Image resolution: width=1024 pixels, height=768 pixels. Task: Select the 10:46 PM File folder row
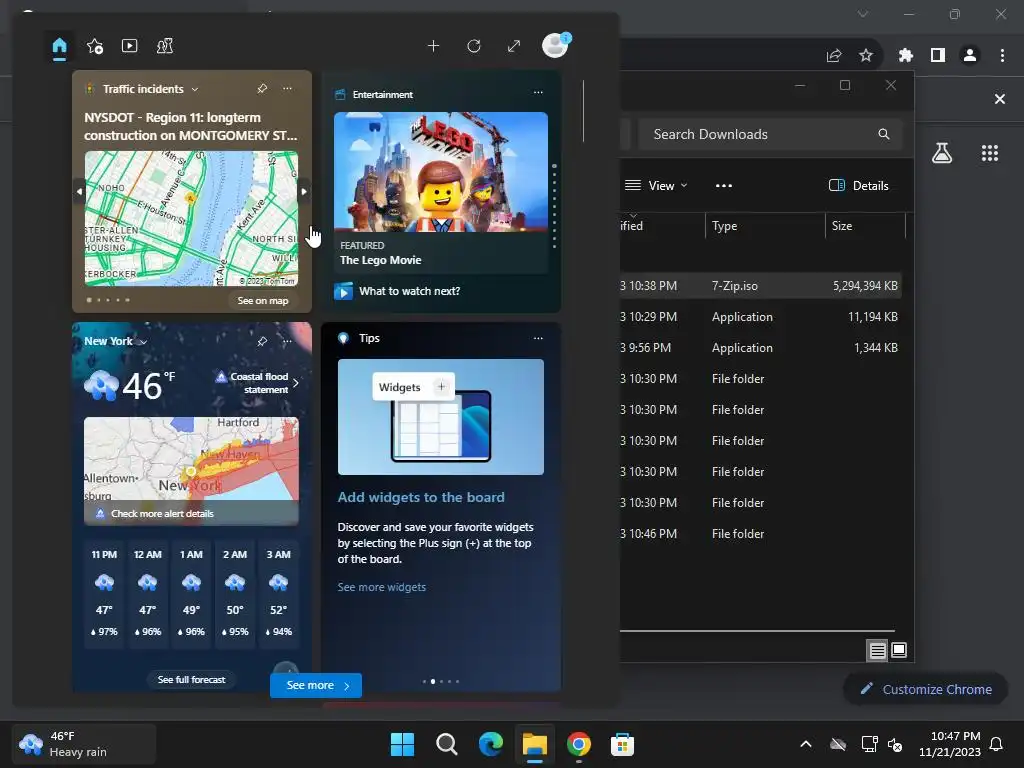(761, 534)
